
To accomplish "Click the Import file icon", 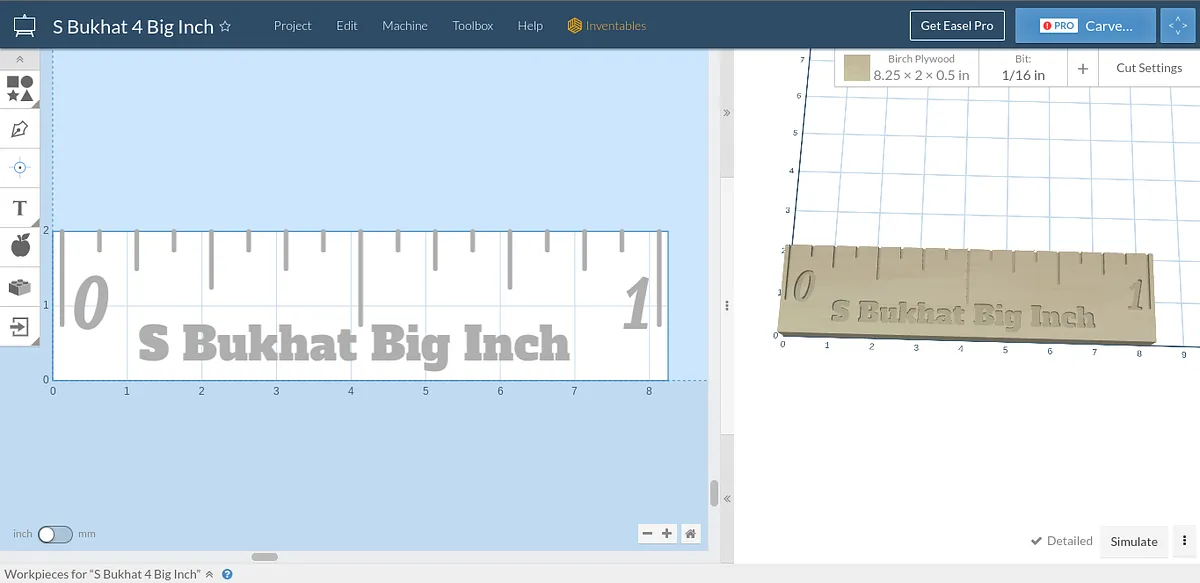I will [19, 326].
